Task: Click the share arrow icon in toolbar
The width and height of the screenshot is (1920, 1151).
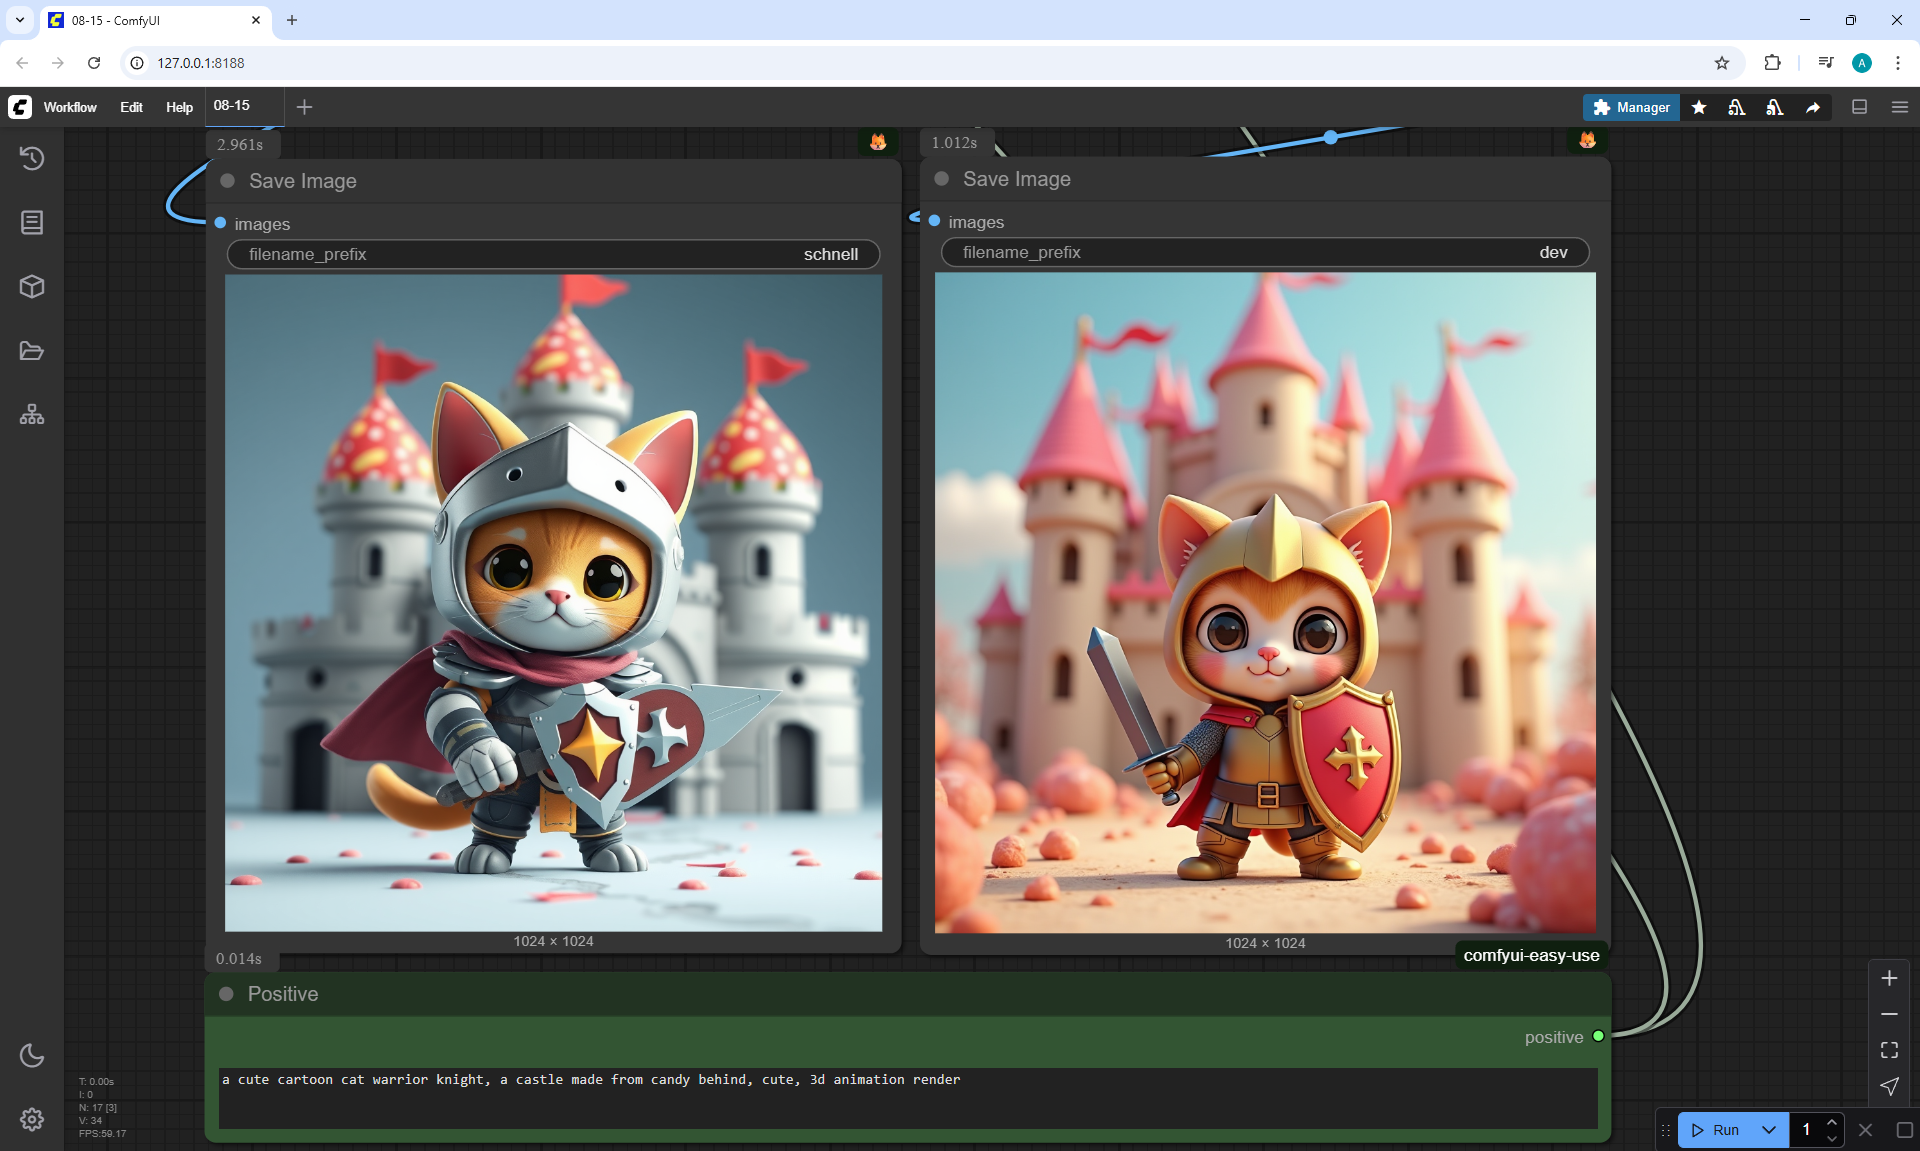Action: [x=1813, y=107]
